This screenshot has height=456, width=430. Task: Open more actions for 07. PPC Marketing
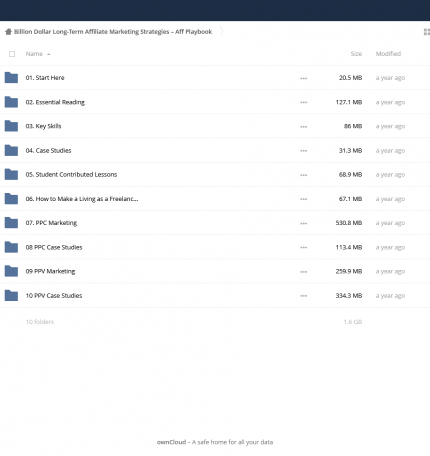(x=303, y=223)
